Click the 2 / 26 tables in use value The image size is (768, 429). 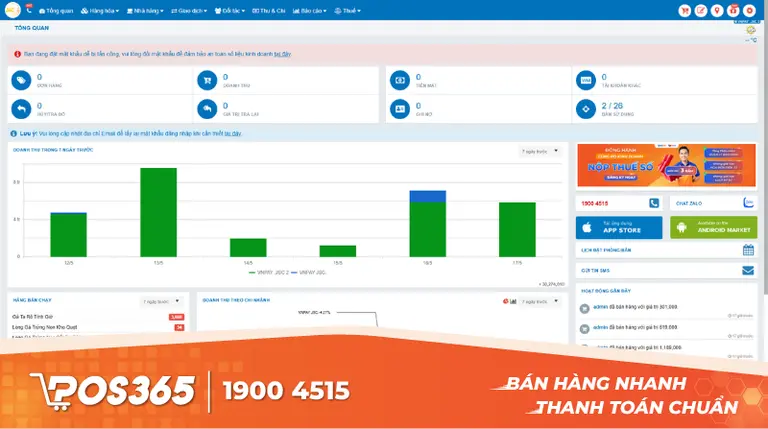point(612,106)
